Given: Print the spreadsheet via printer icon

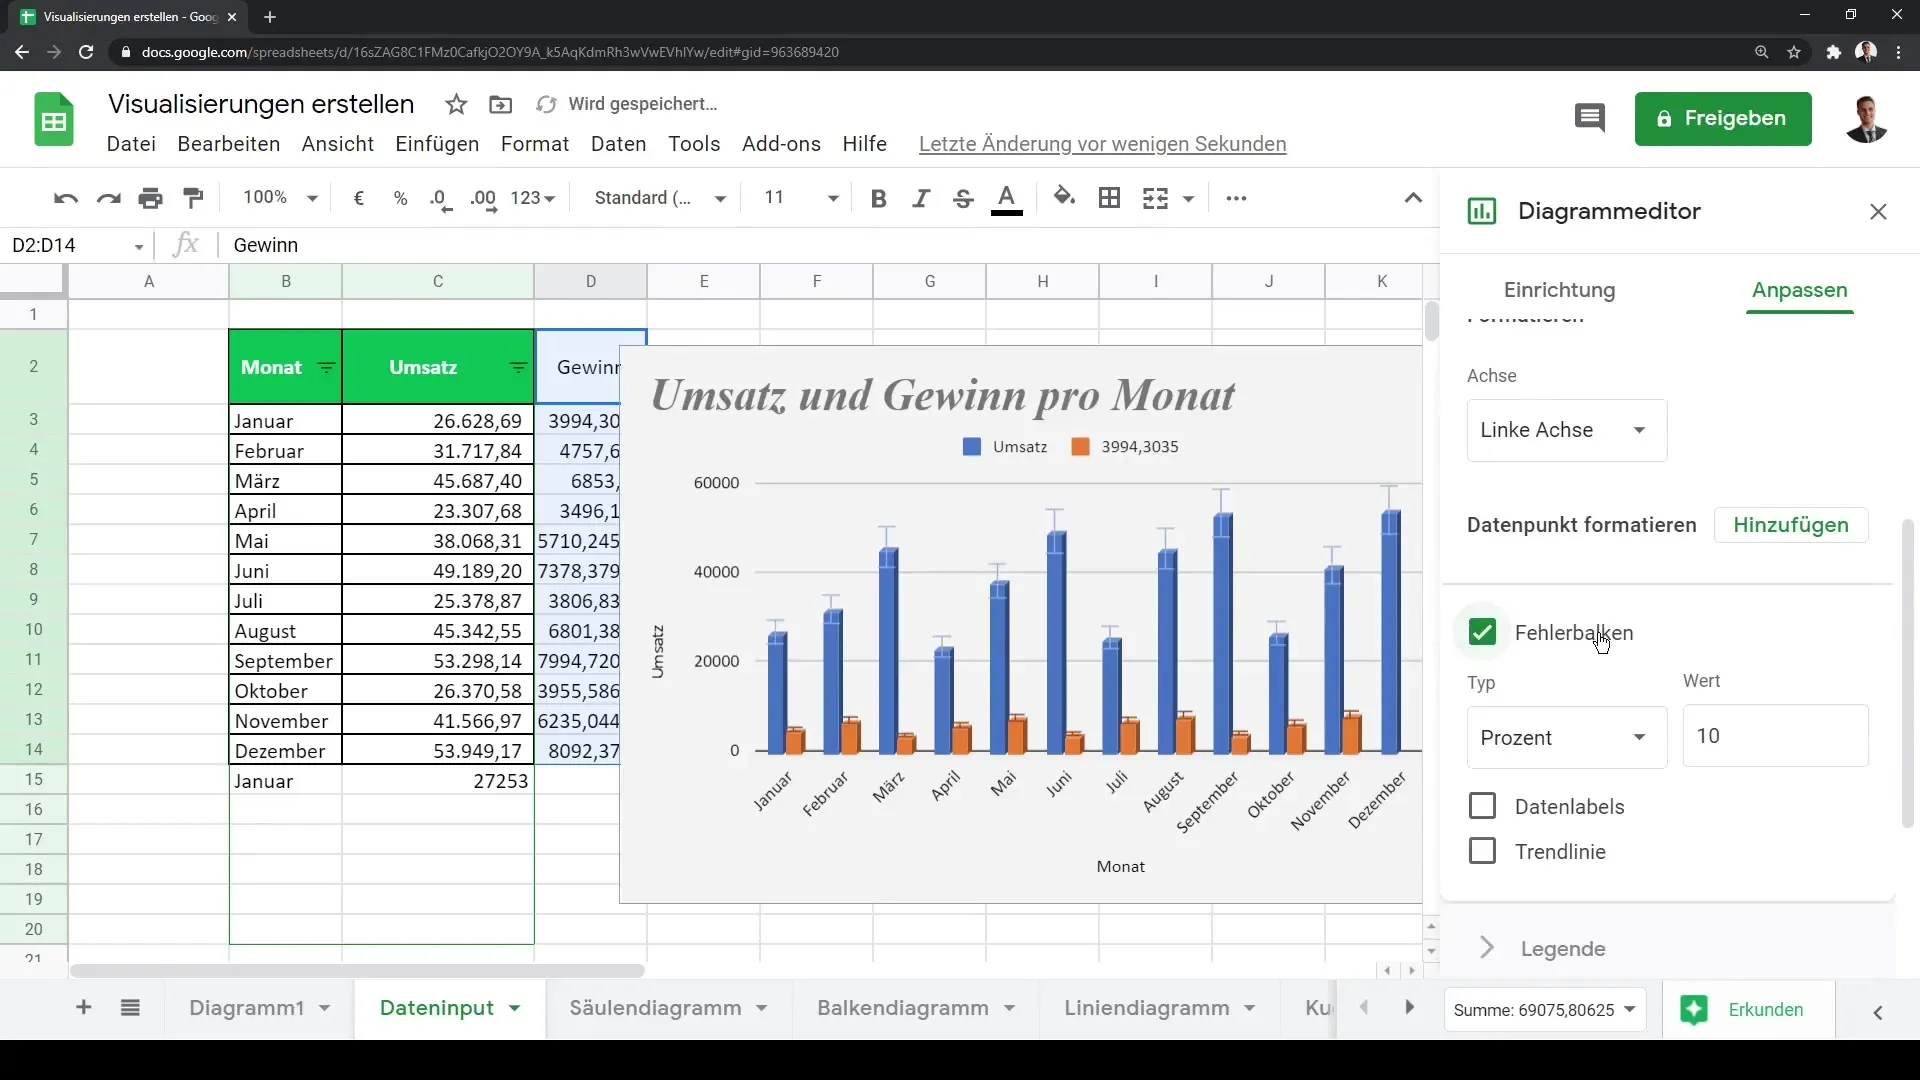Looking at the screenshot, I should point(151,198).
